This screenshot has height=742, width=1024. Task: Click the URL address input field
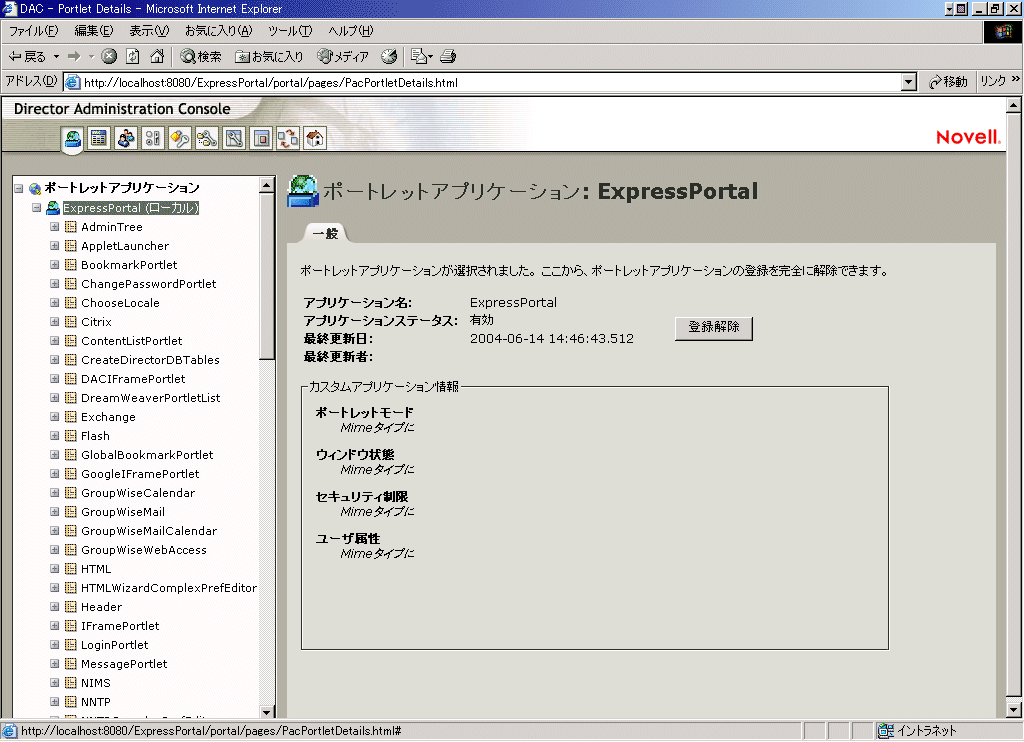(483, 82)
